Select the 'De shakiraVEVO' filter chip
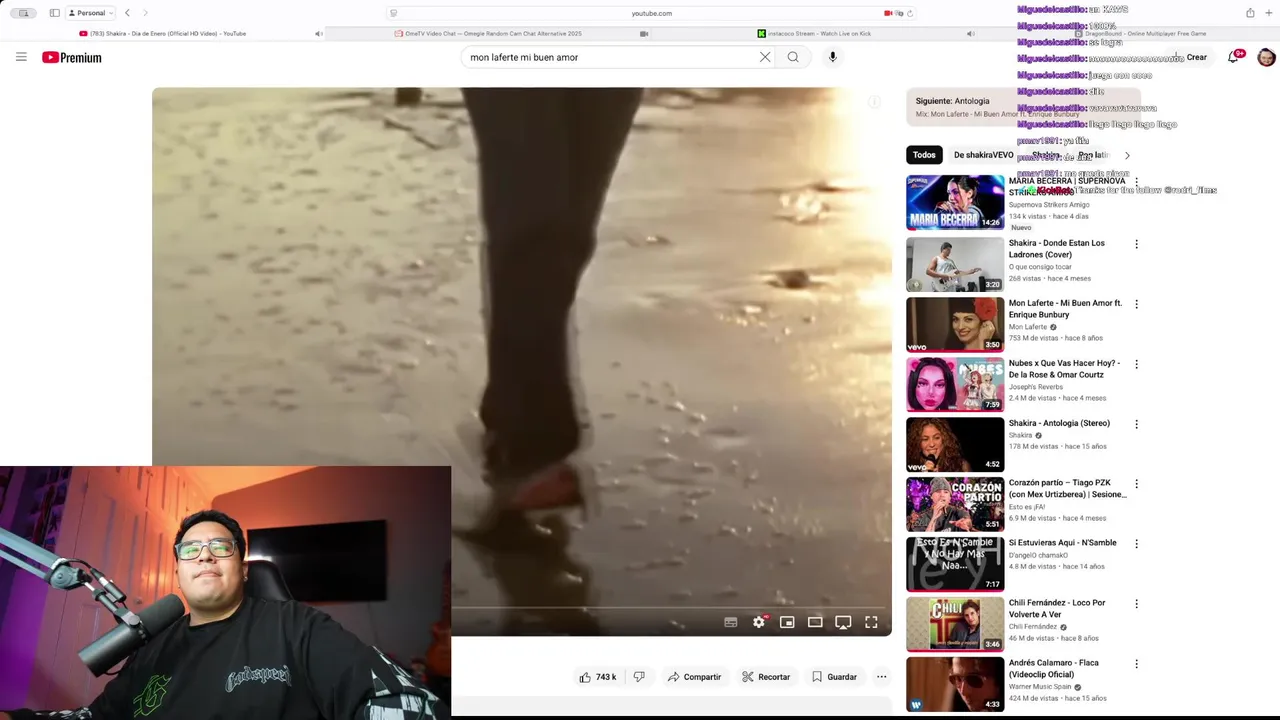Viewport: 1280px width, 720px height. click(x=983, y=155)
